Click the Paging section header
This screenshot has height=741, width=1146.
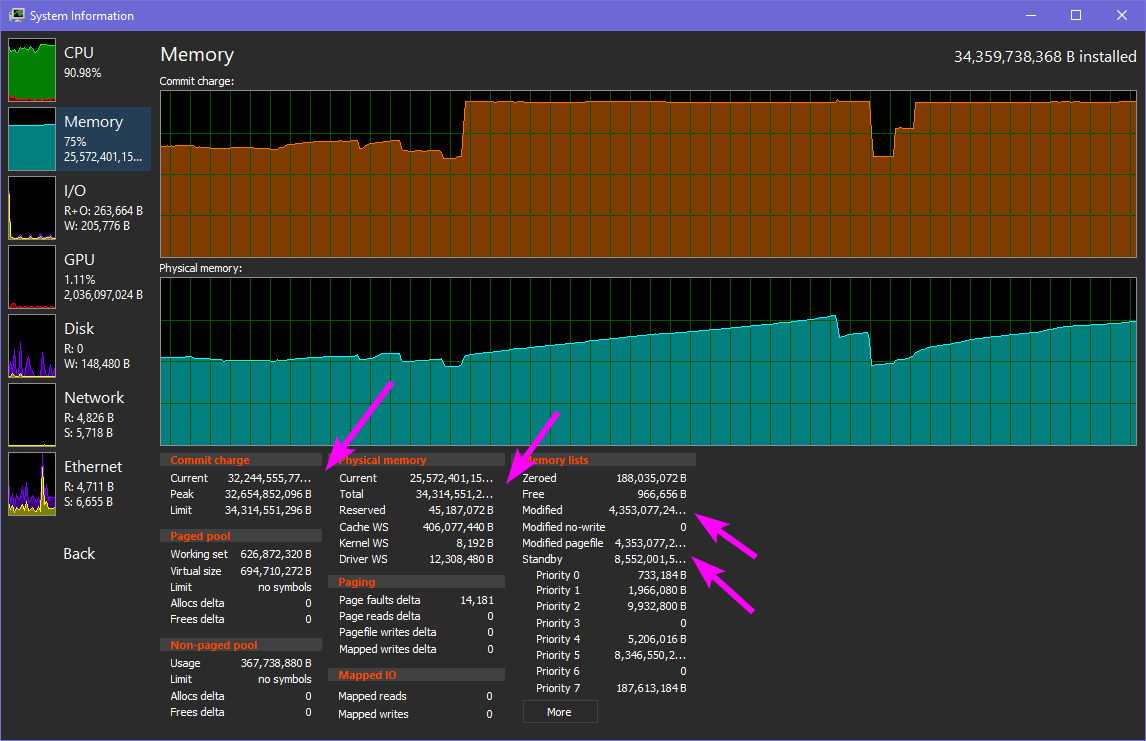pyautogui.click(x=417, y=582)
